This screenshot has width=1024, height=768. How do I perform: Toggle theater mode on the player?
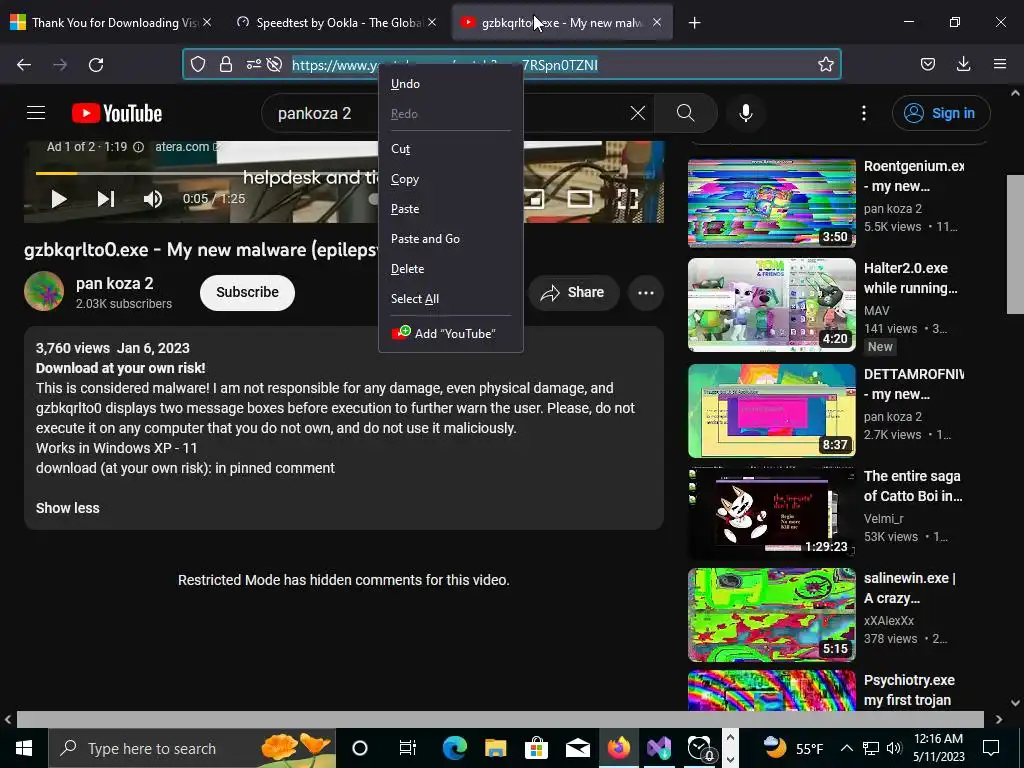[579, 199]
